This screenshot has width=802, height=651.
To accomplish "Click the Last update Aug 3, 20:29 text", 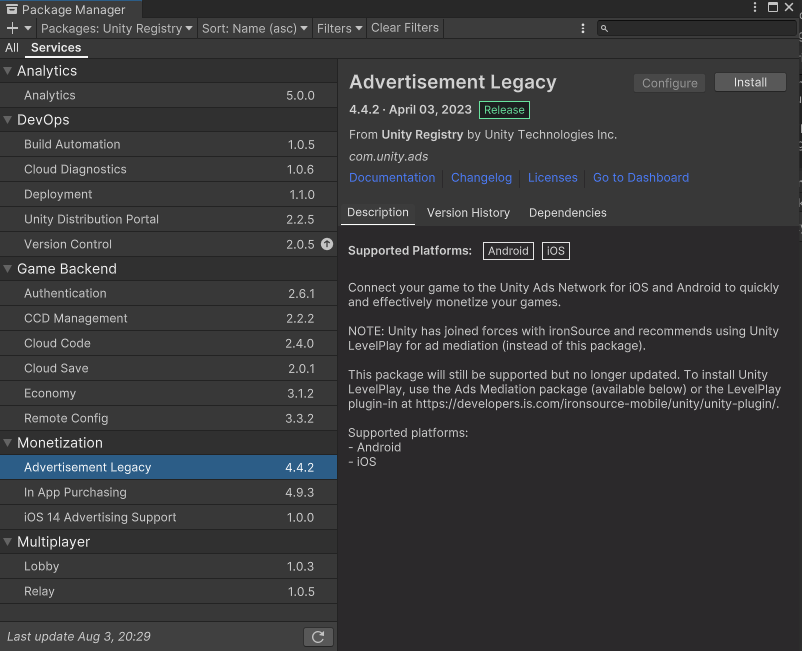I will (x=79, y=637).
